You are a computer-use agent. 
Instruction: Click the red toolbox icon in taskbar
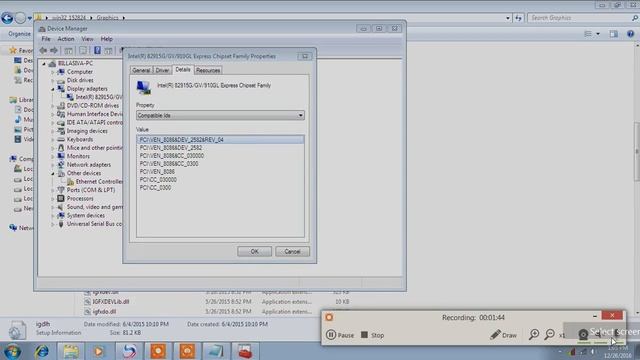point(245,351)
